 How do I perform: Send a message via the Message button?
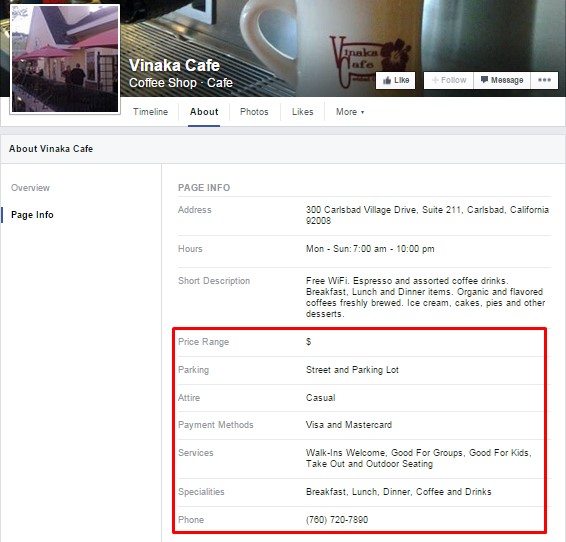point(502,80)
